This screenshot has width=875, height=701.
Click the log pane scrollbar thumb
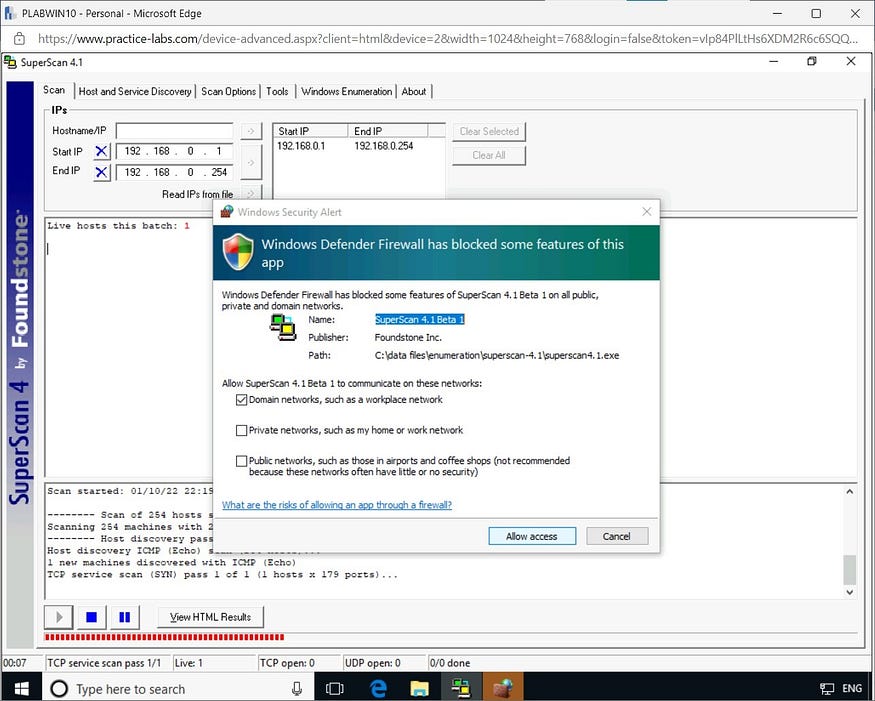click(x=849, y=569)
